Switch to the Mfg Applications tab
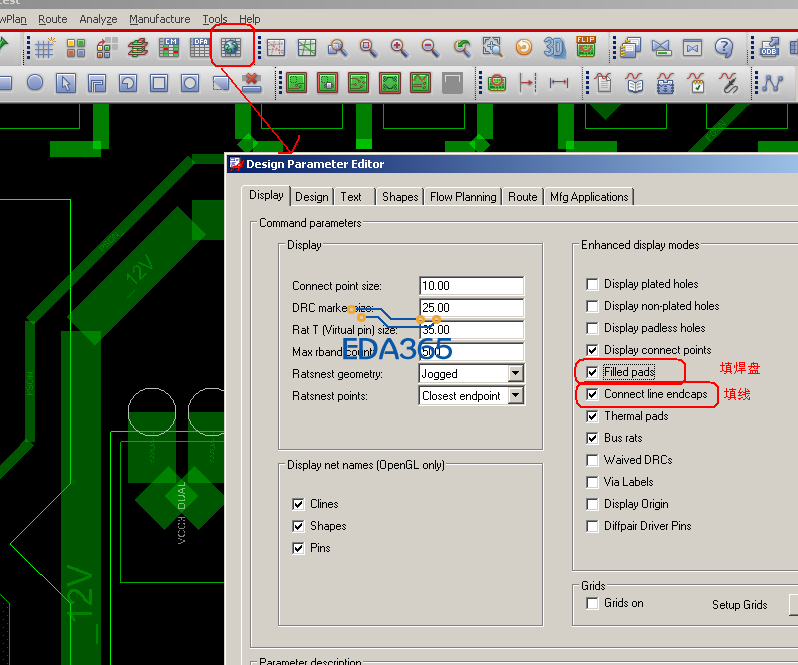This screenshot has height=665, width=798. coord(589,197)
